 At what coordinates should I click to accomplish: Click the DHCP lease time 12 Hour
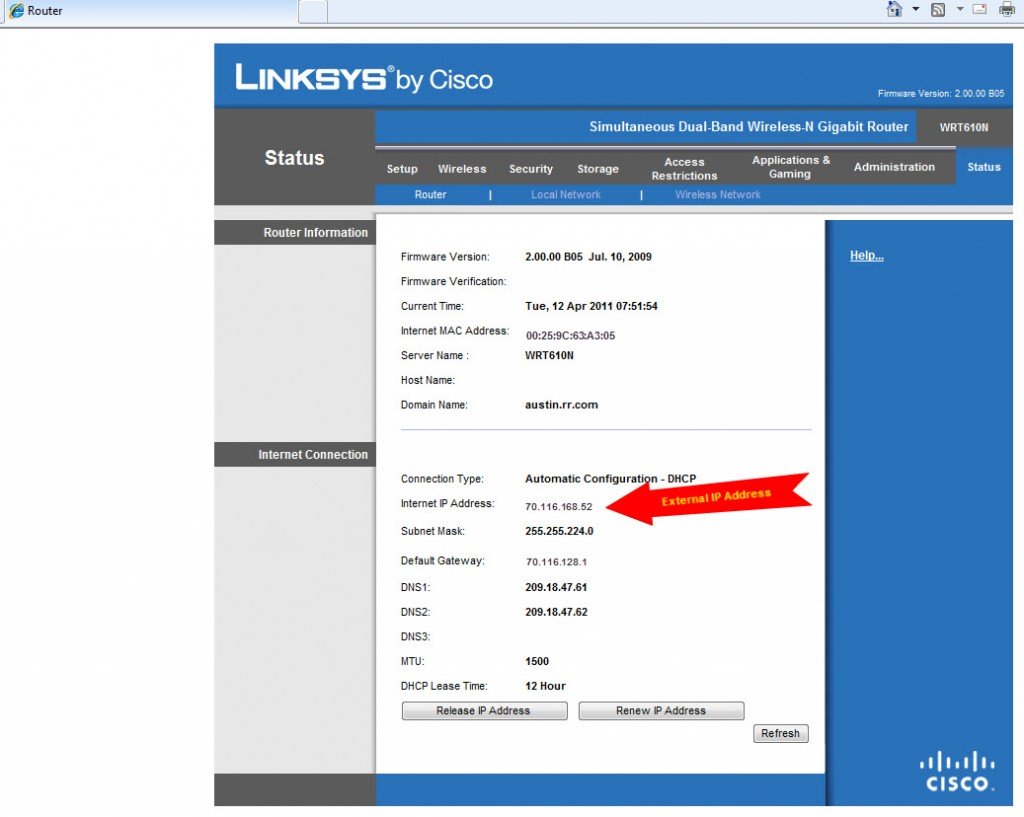545,686
